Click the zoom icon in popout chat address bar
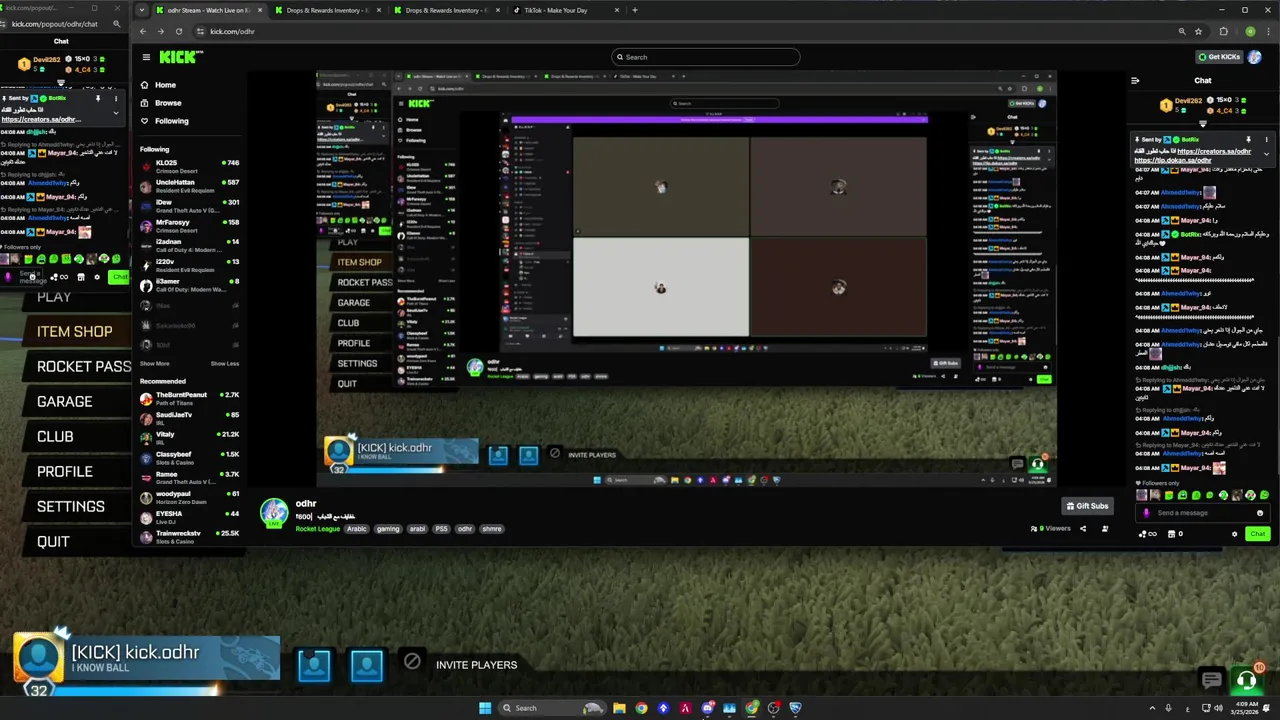The height and width of the screenshot is (720, 1280). click(117, 24)
